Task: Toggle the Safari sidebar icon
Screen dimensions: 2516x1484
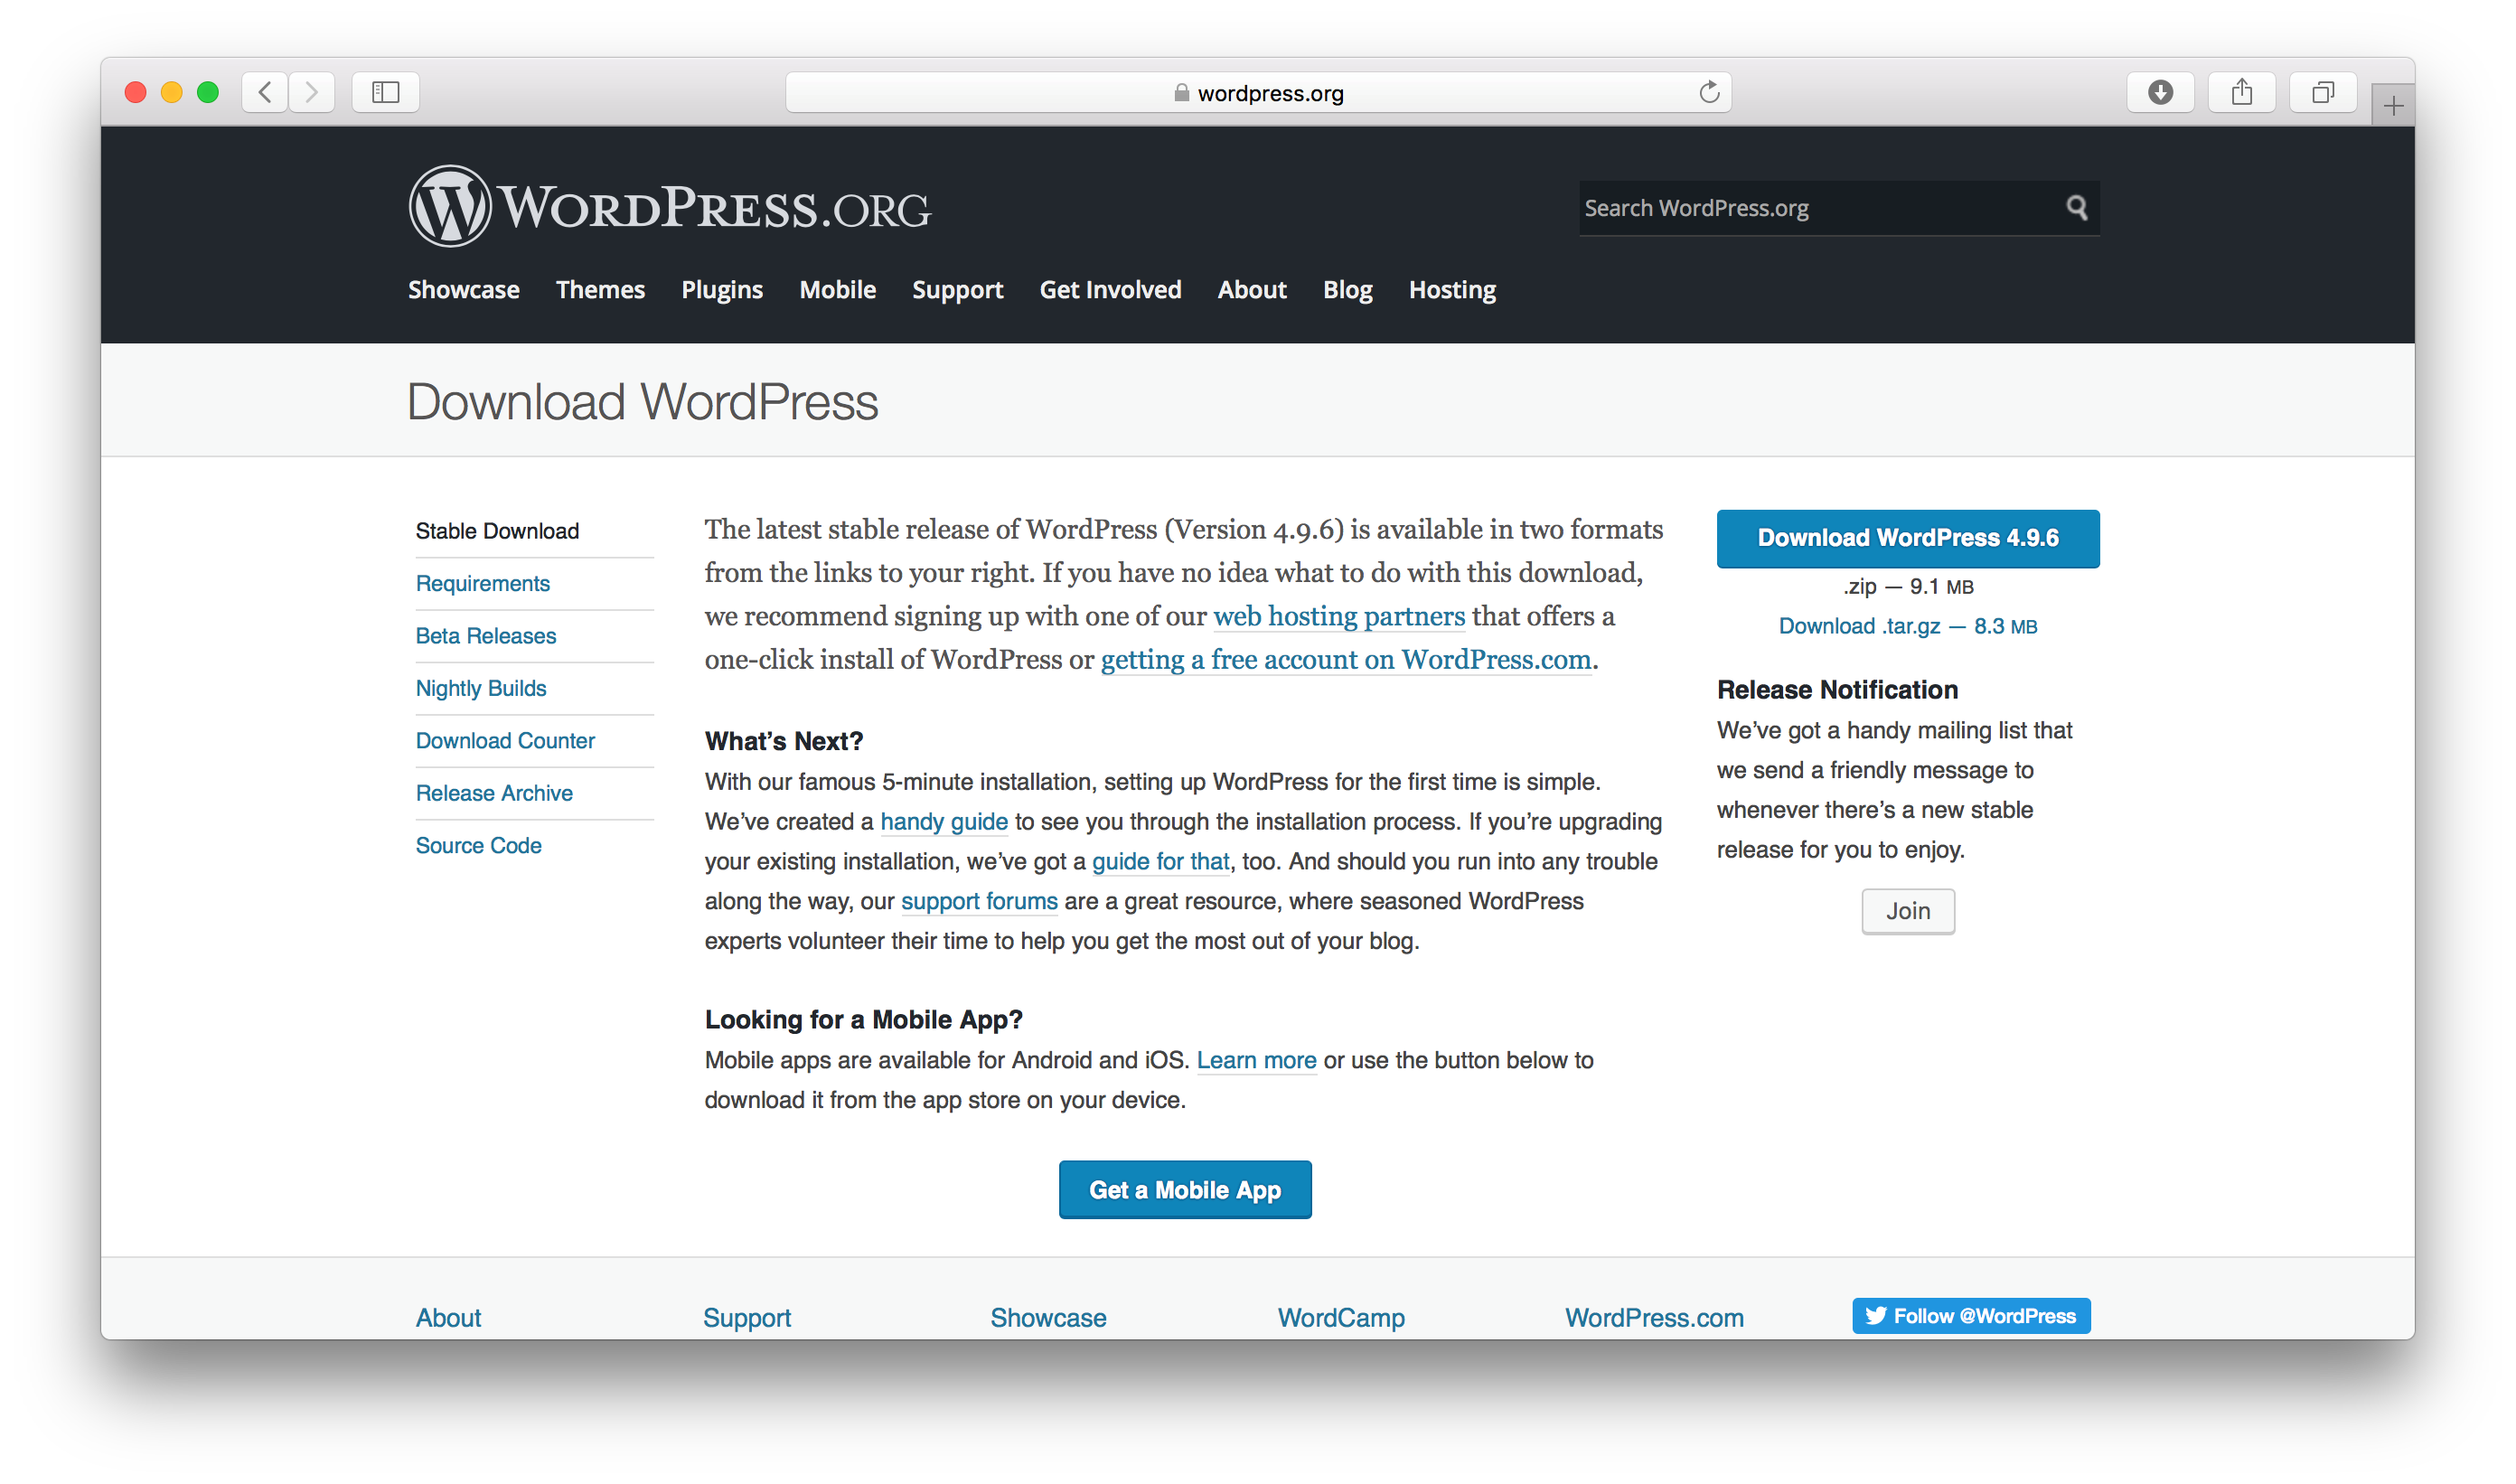Action: point(386,93)
